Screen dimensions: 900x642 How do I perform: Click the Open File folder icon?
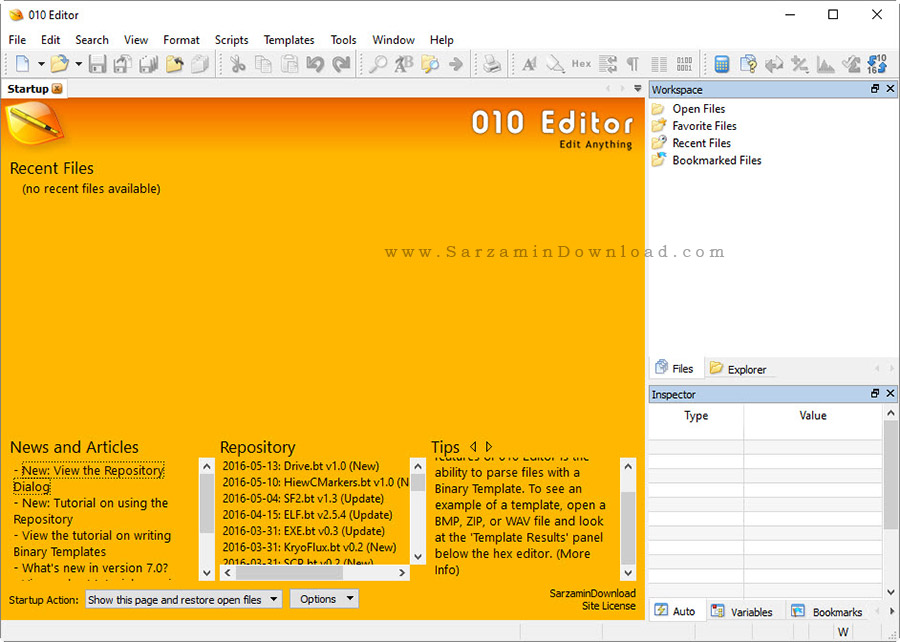[59, 64]
